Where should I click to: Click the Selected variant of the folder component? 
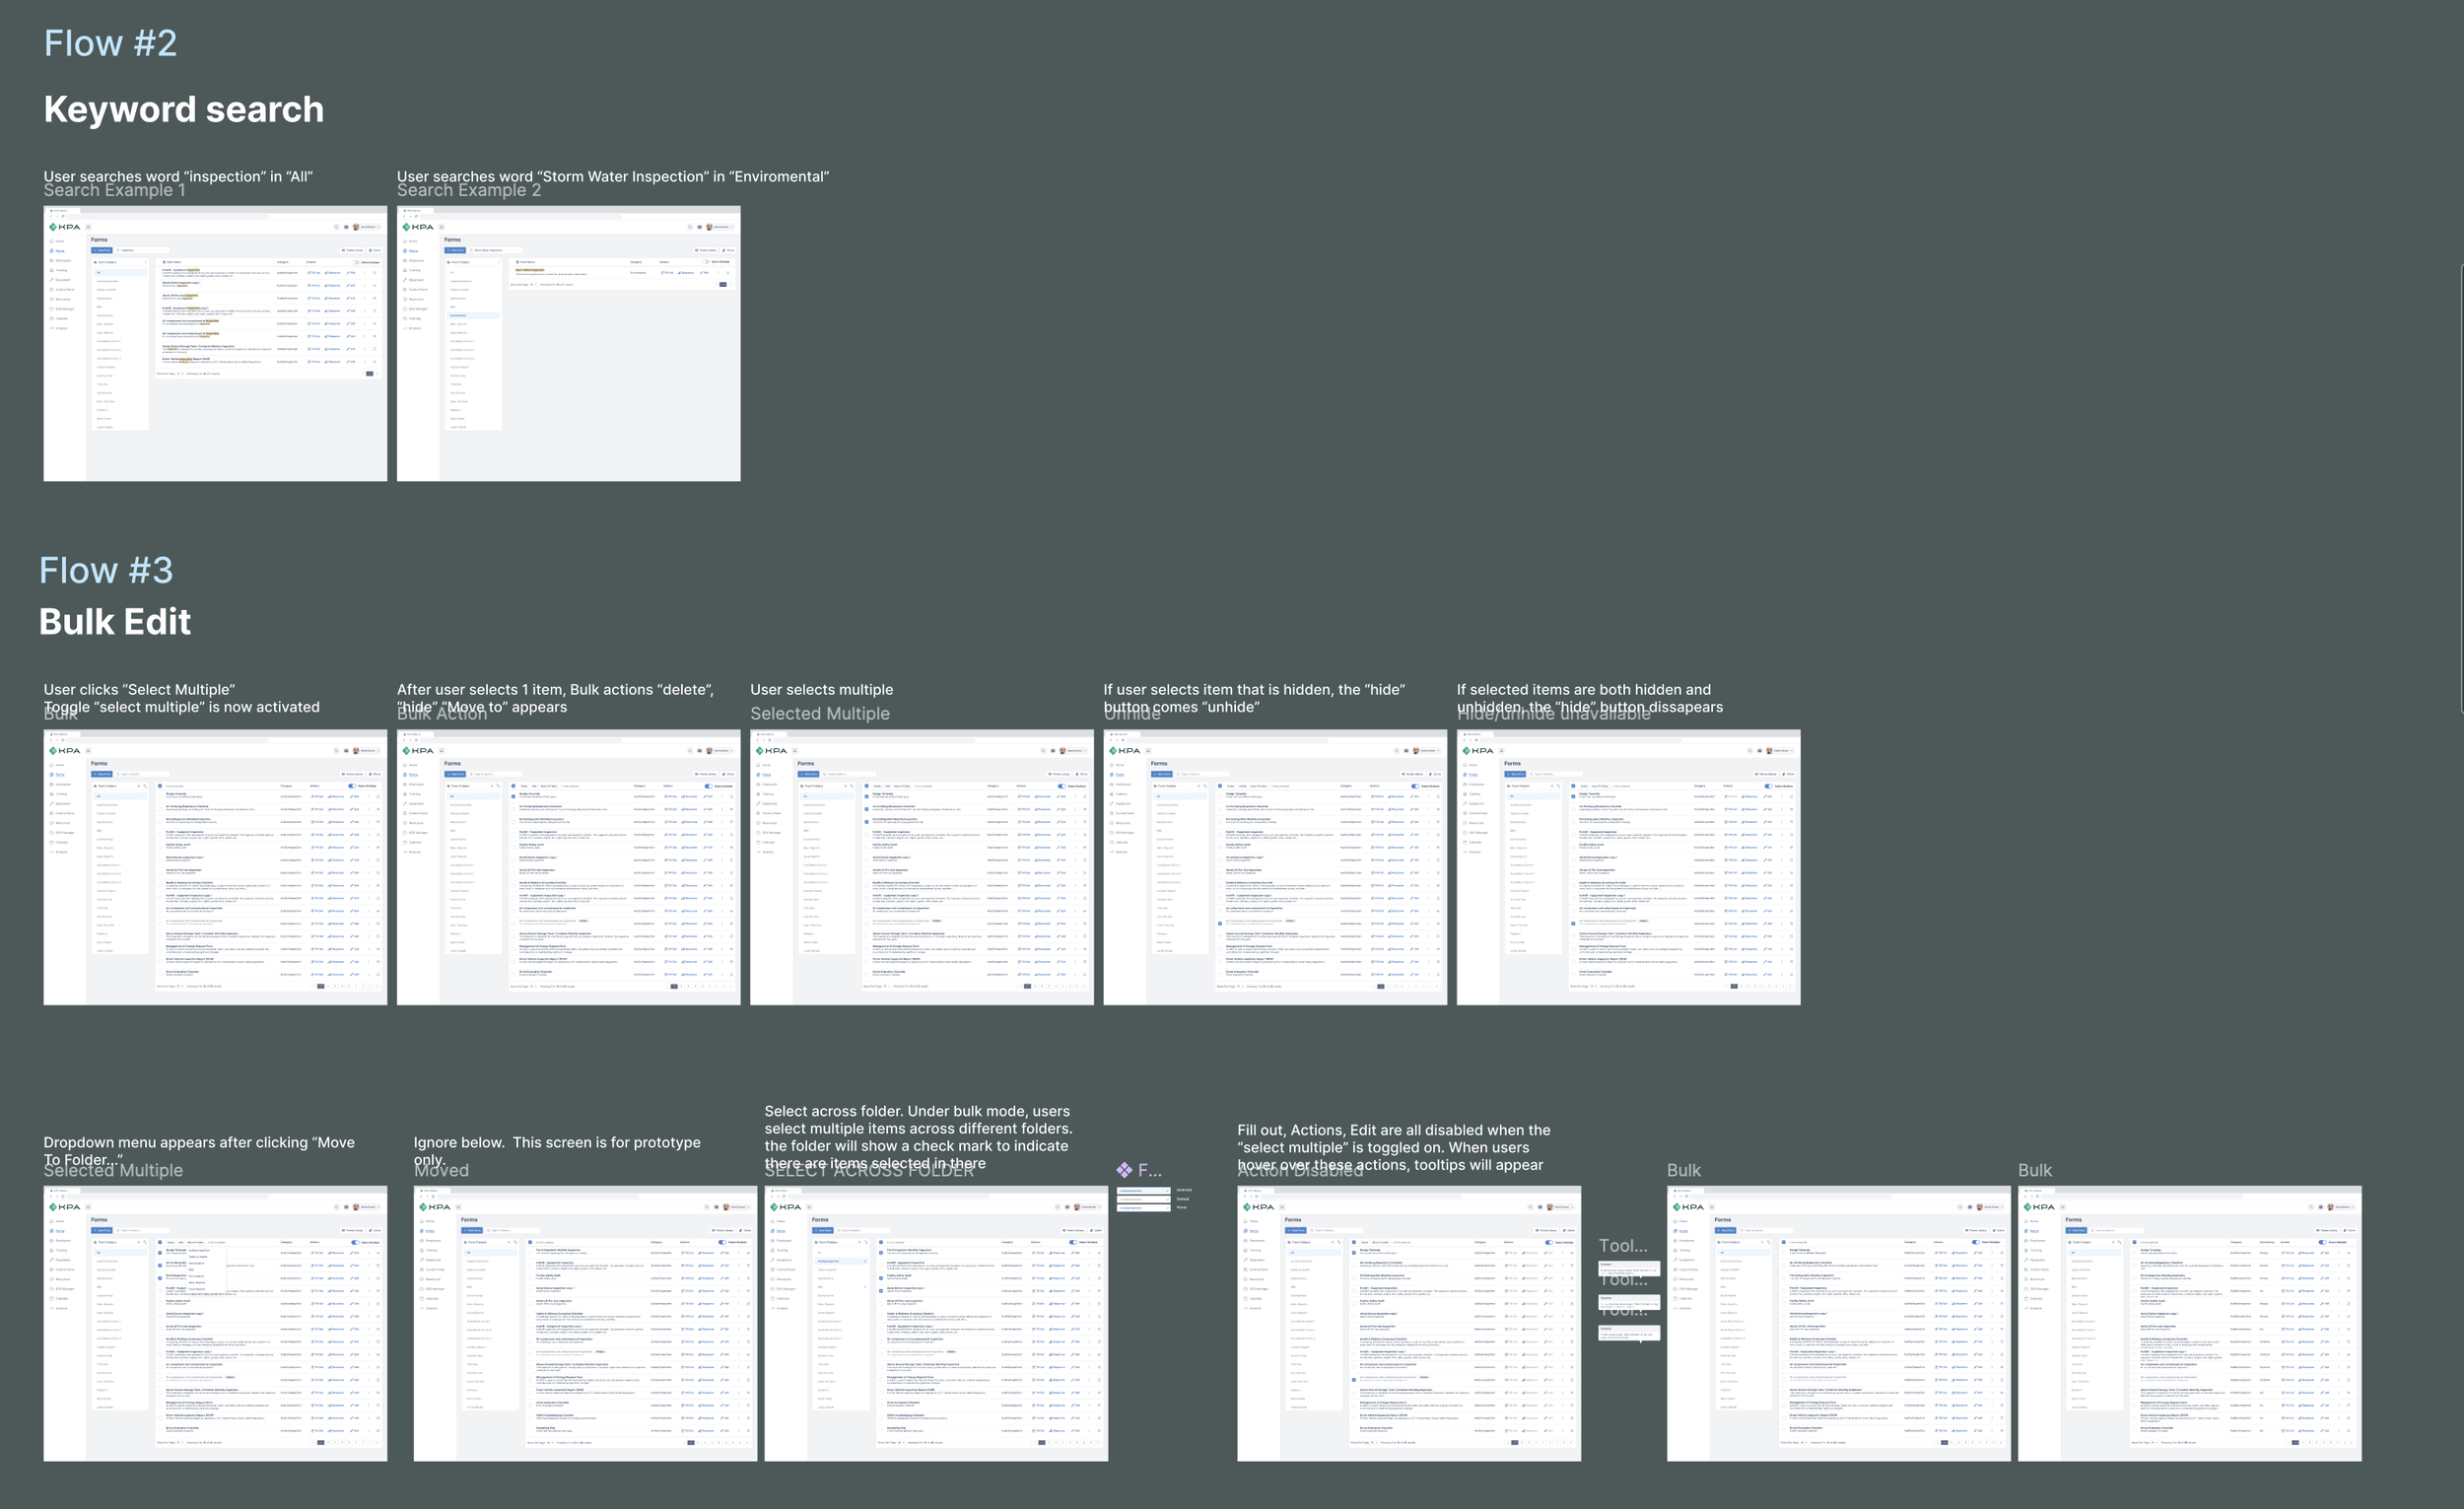(1143, 1190)
